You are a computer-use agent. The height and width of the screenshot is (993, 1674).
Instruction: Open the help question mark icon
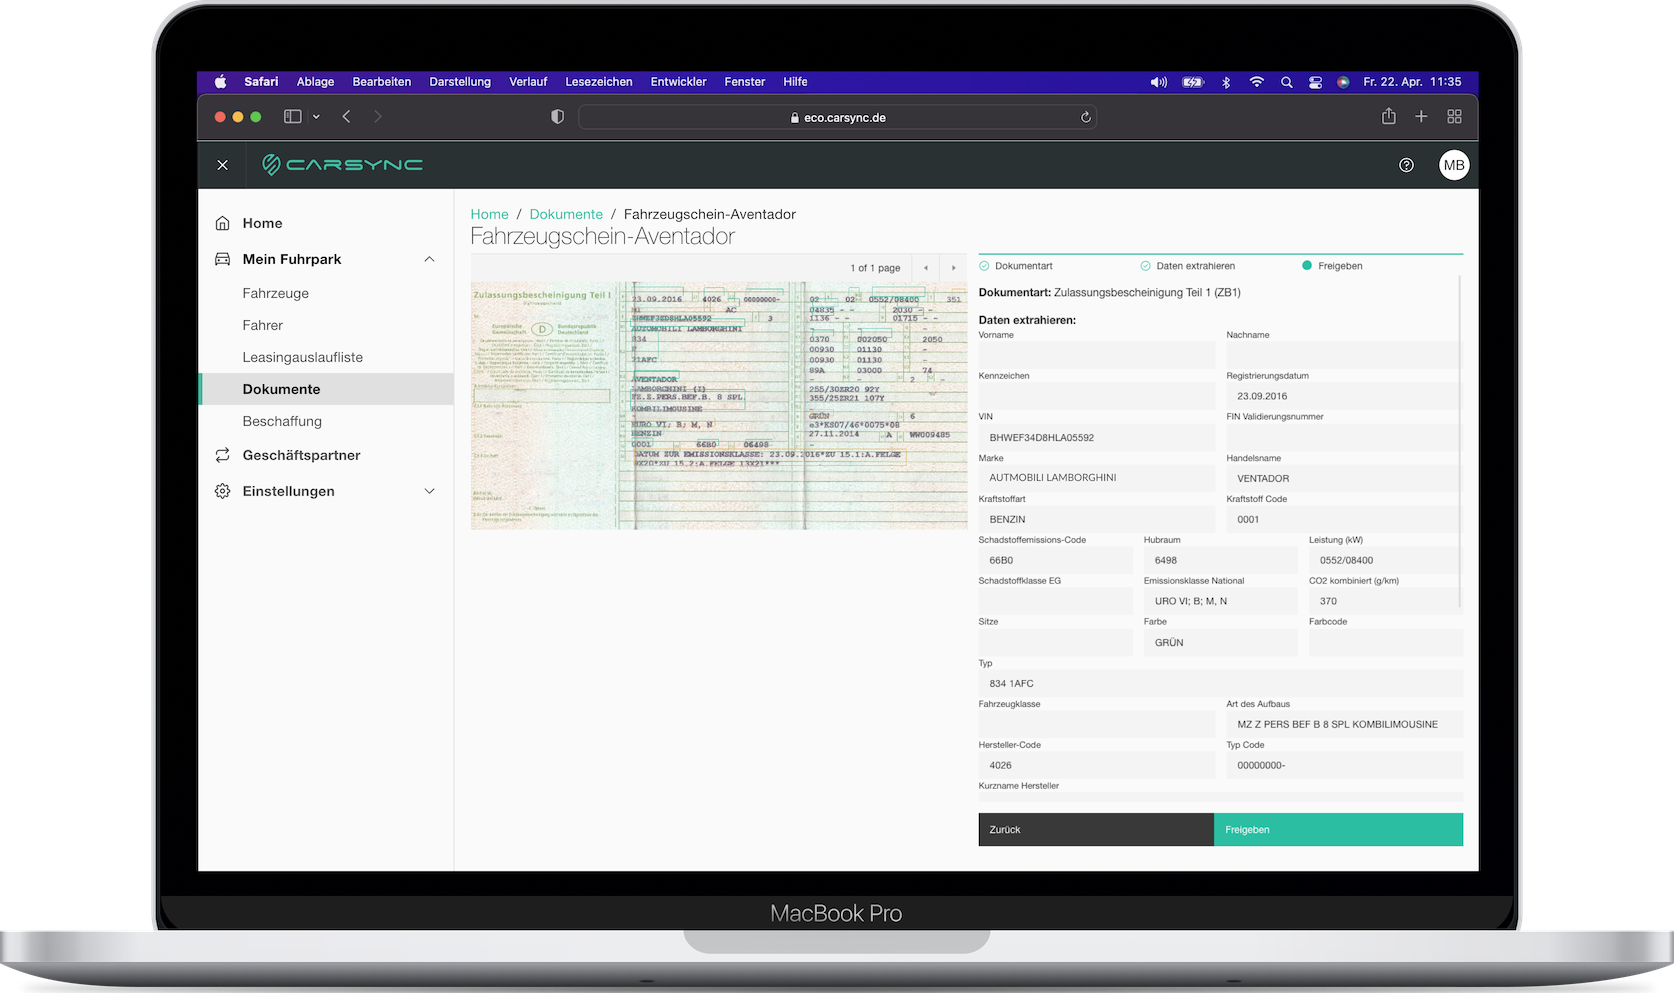coord(1406,165)
